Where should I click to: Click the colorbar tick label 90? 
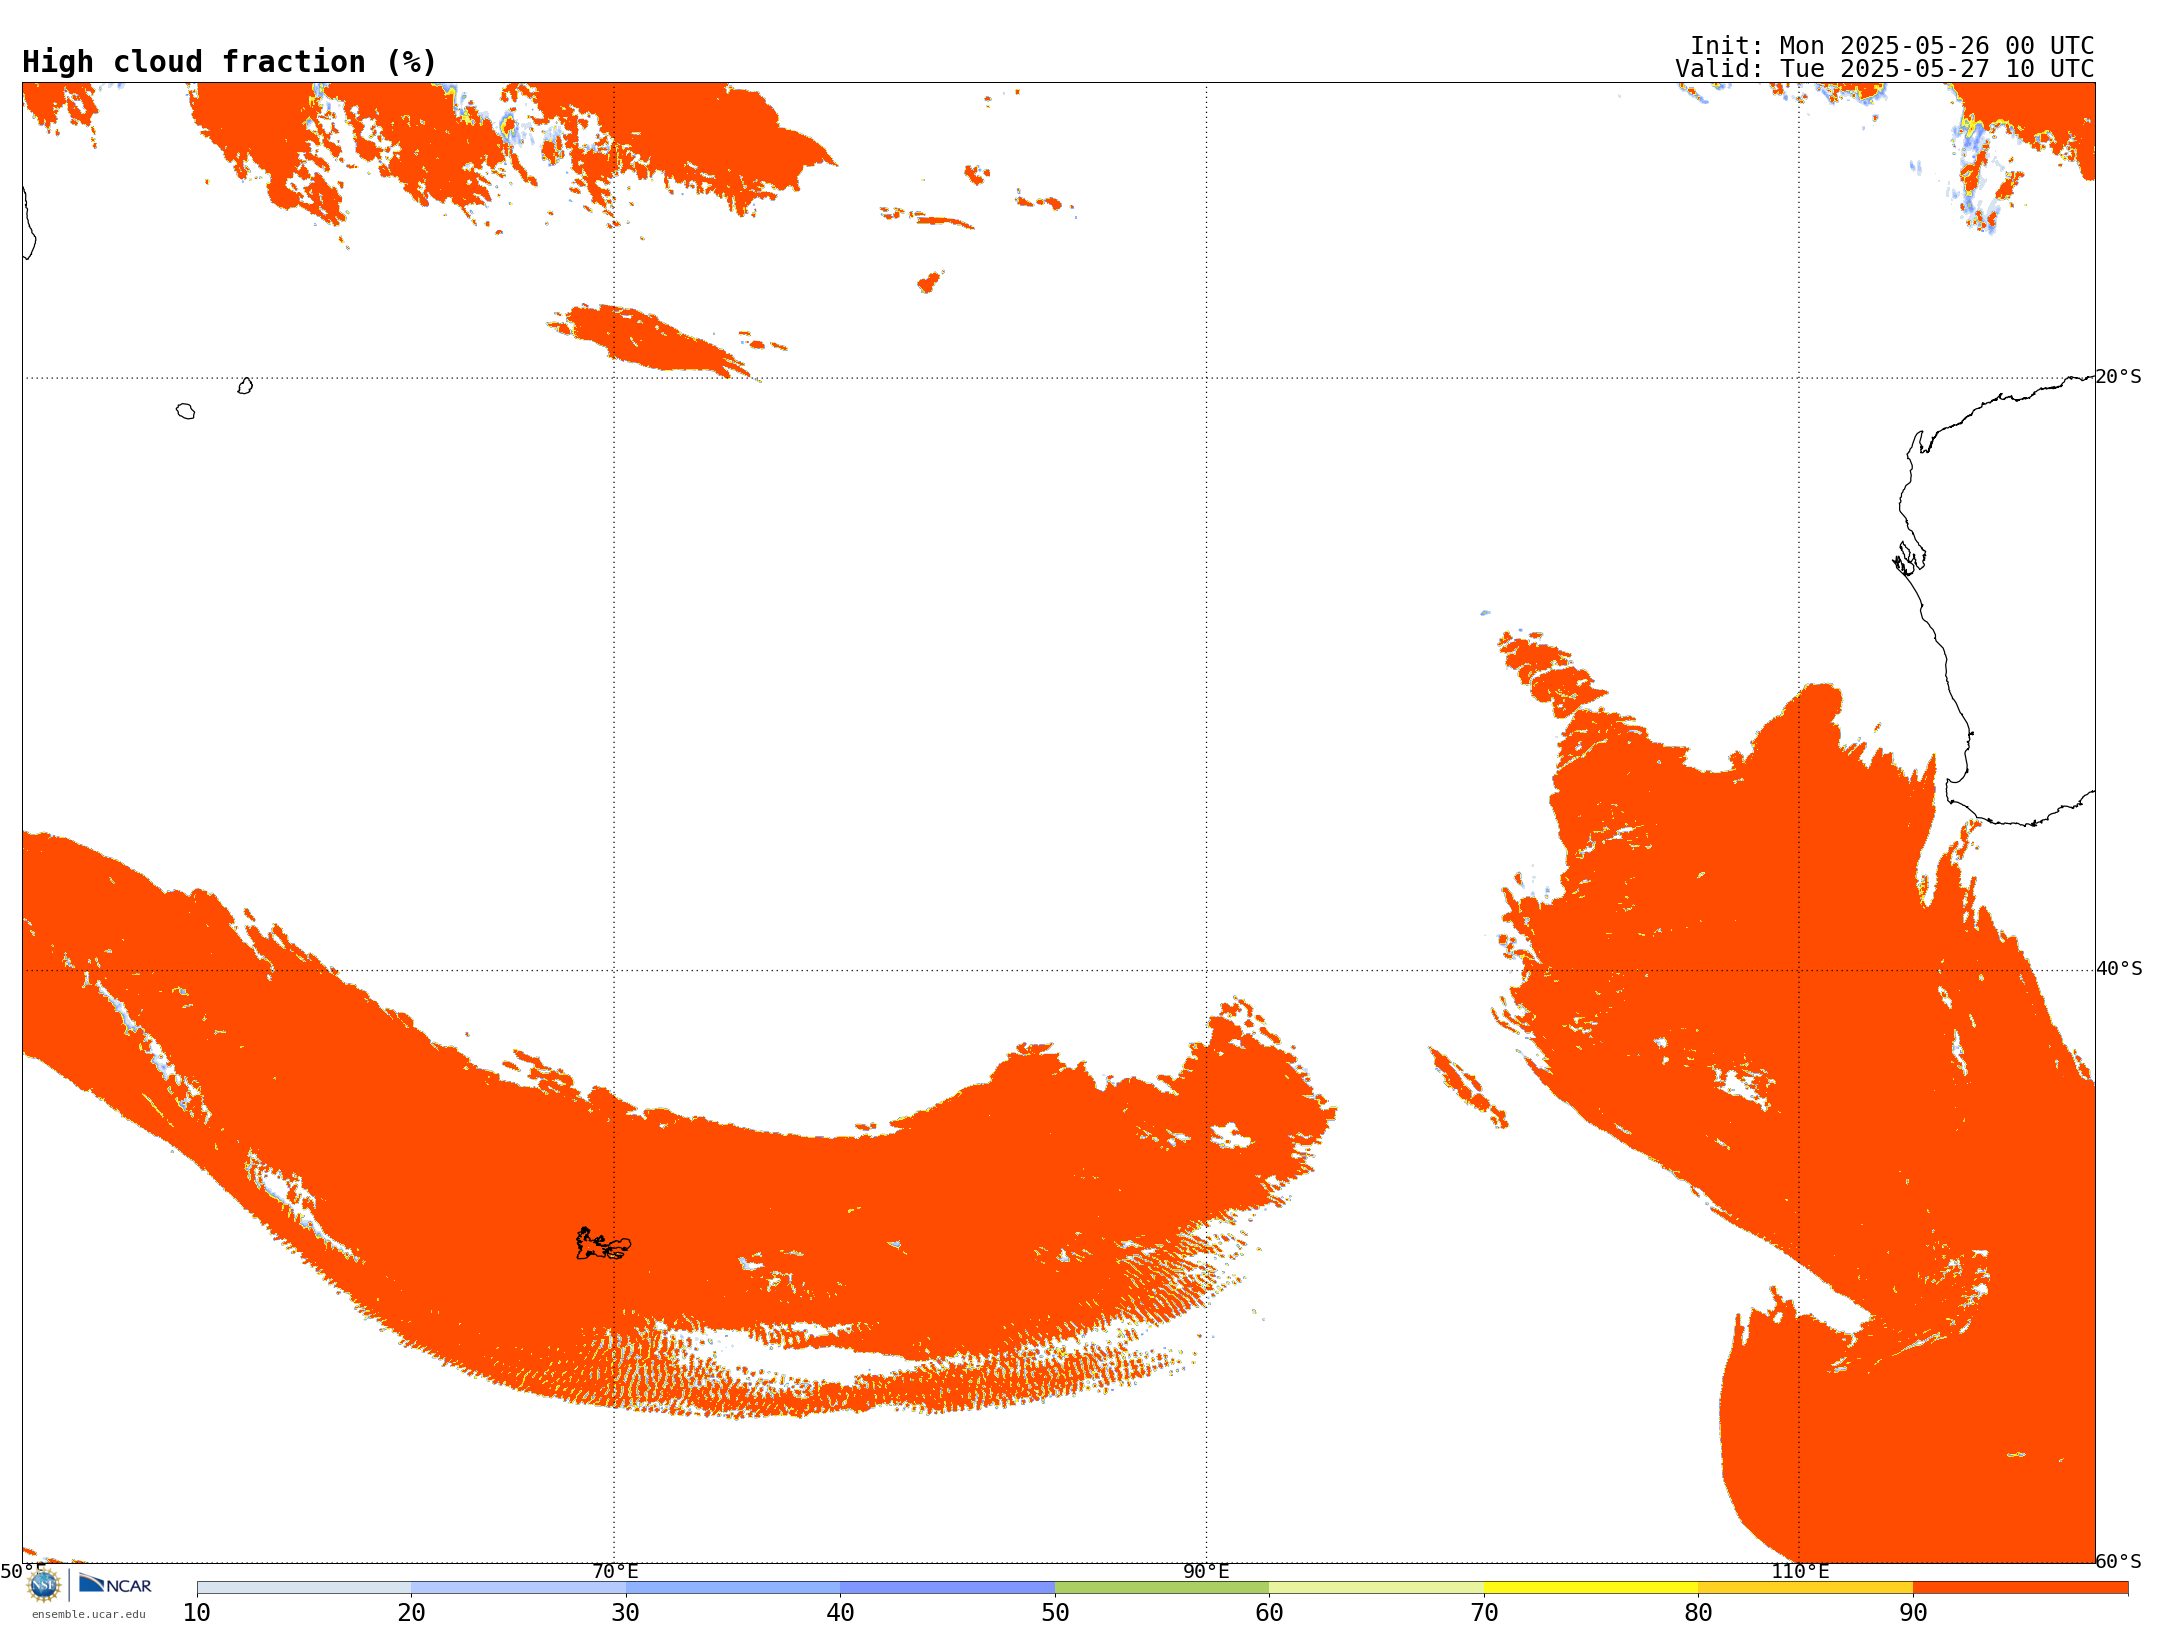(1913, 1613)
